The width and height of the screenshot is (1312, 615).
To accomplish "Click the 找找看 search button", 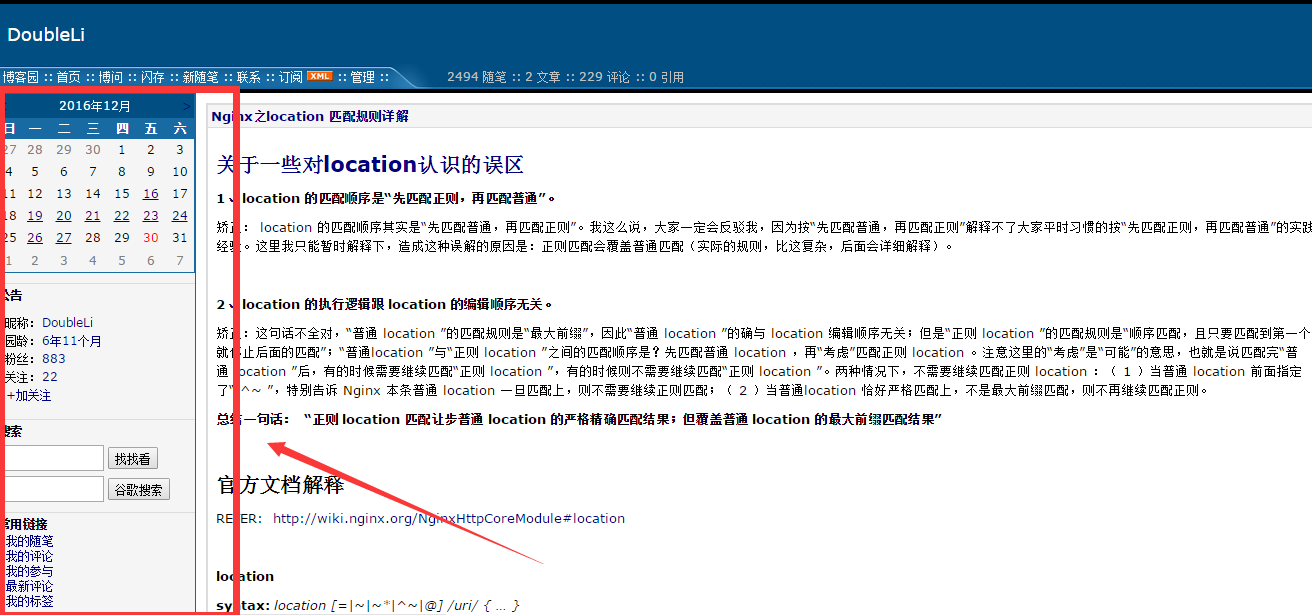I will (133, 459).
